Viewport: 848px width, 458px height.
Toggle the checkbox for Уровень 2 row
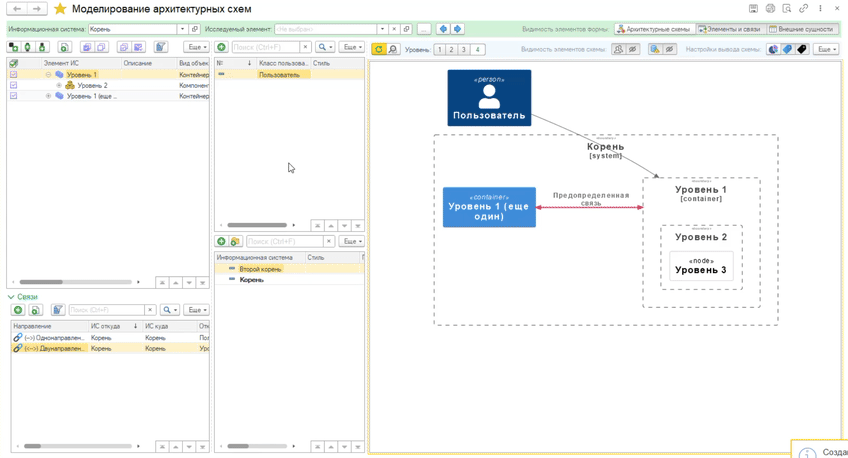(14, 85)
